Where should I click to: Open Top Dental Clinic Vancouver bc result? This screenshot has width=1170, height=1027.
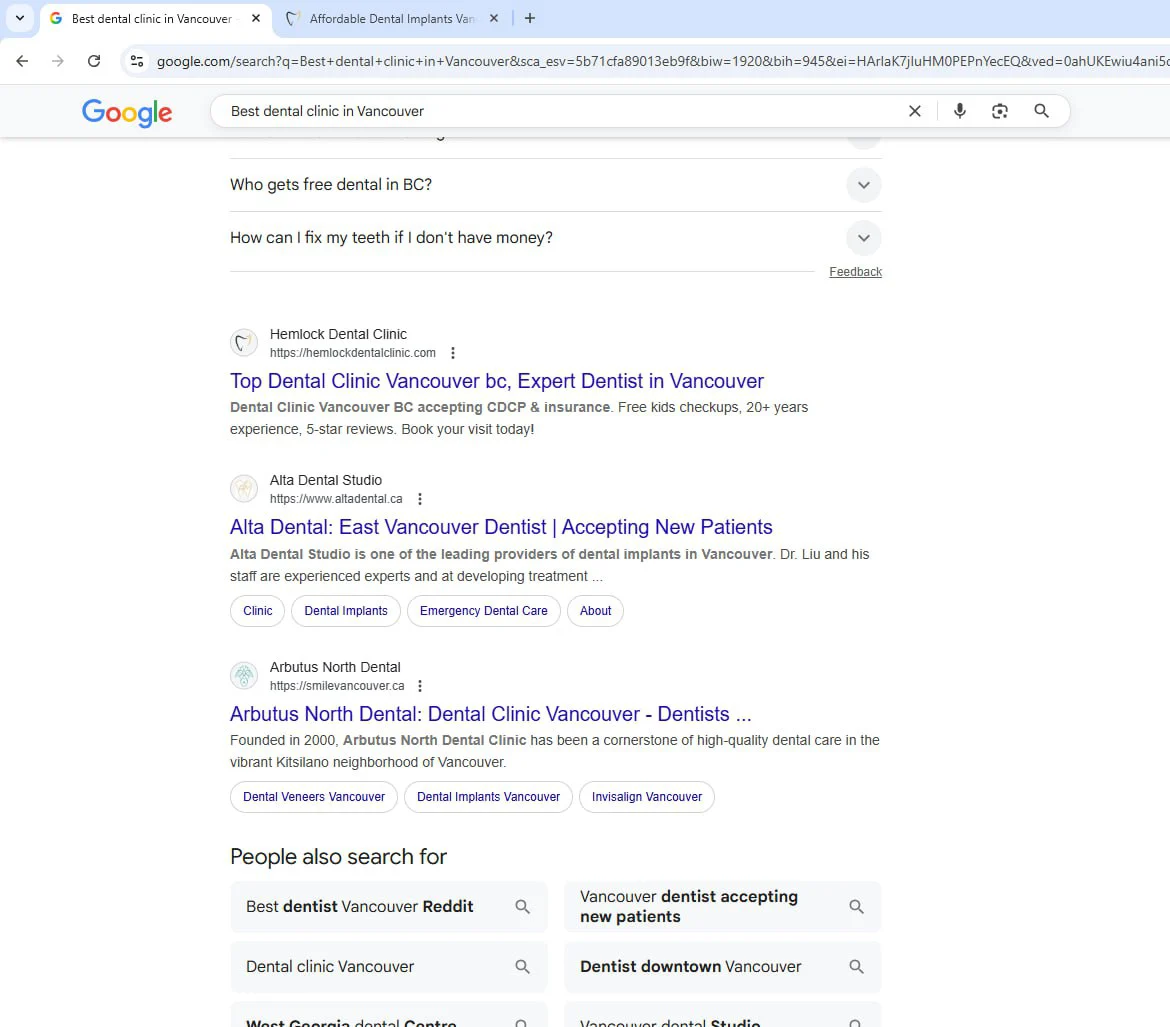496,381
